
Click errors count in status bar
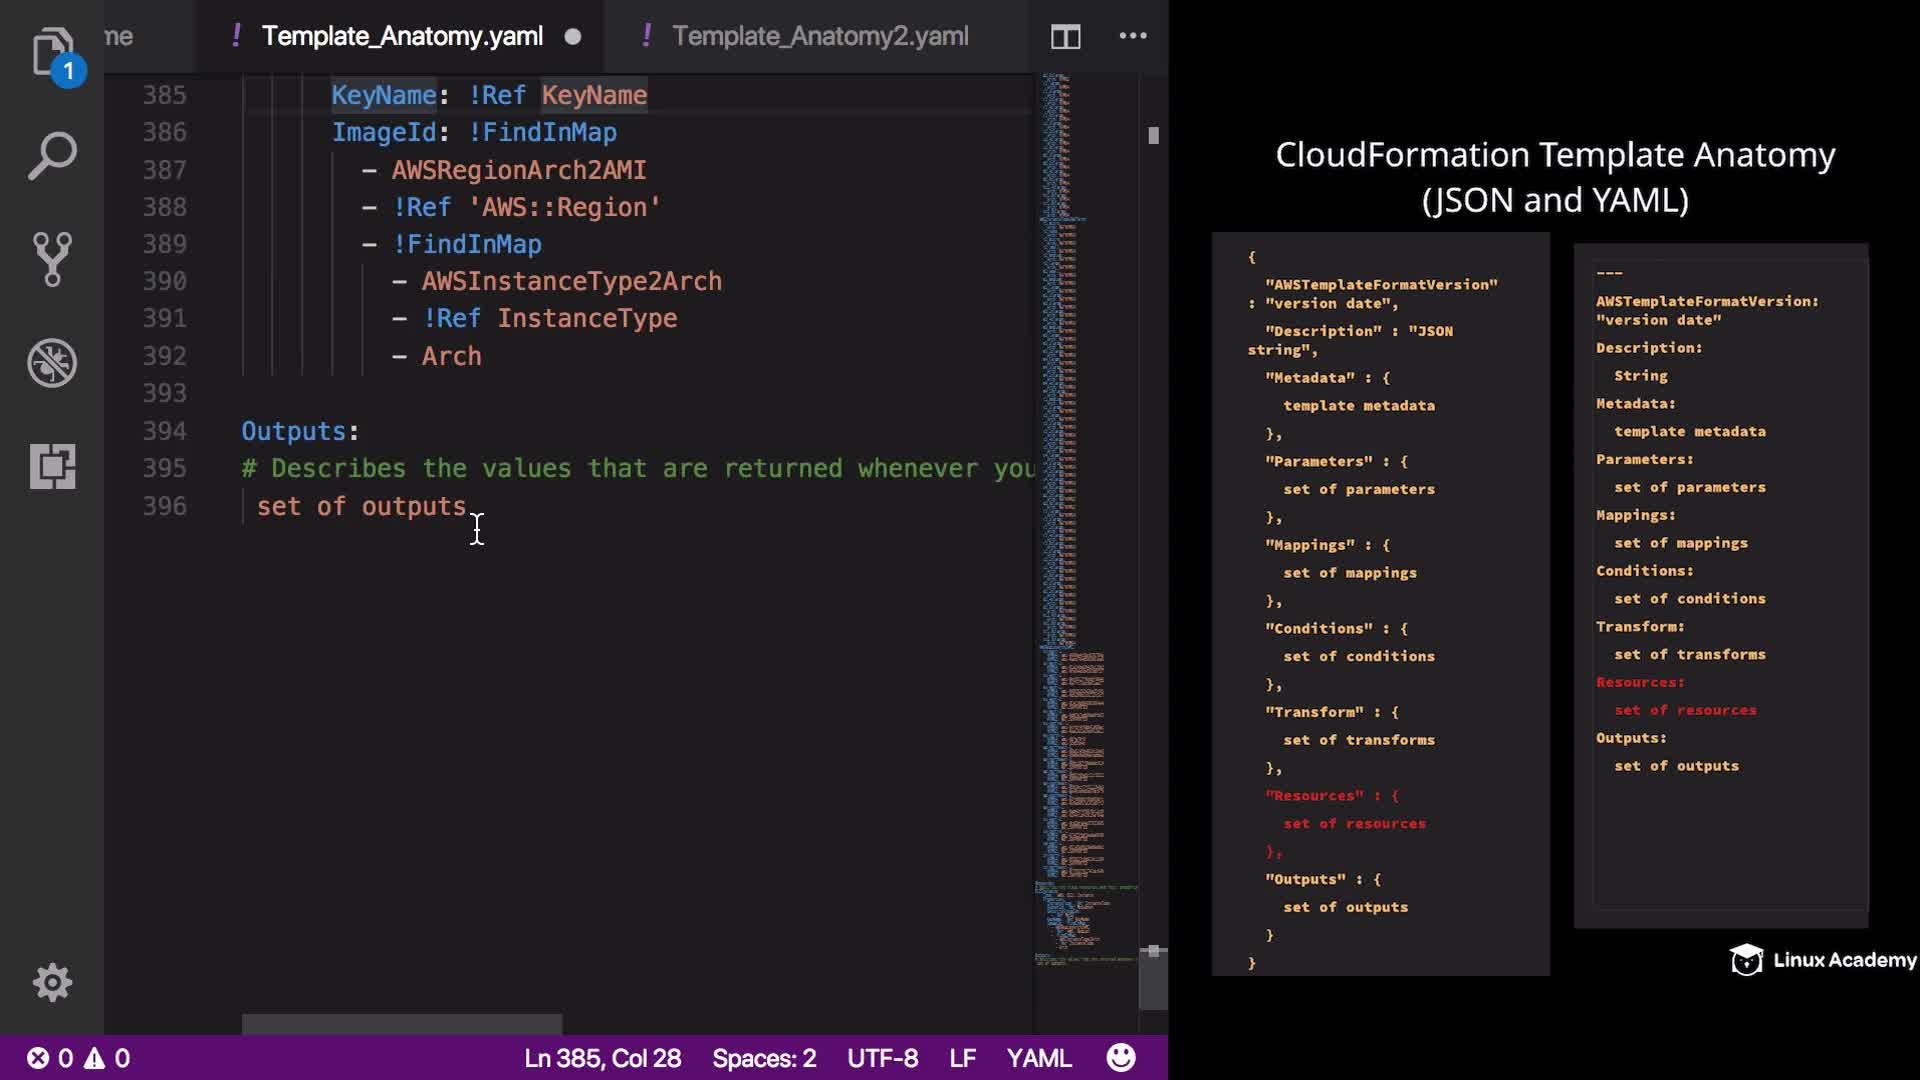click(x=50, y=1058)
